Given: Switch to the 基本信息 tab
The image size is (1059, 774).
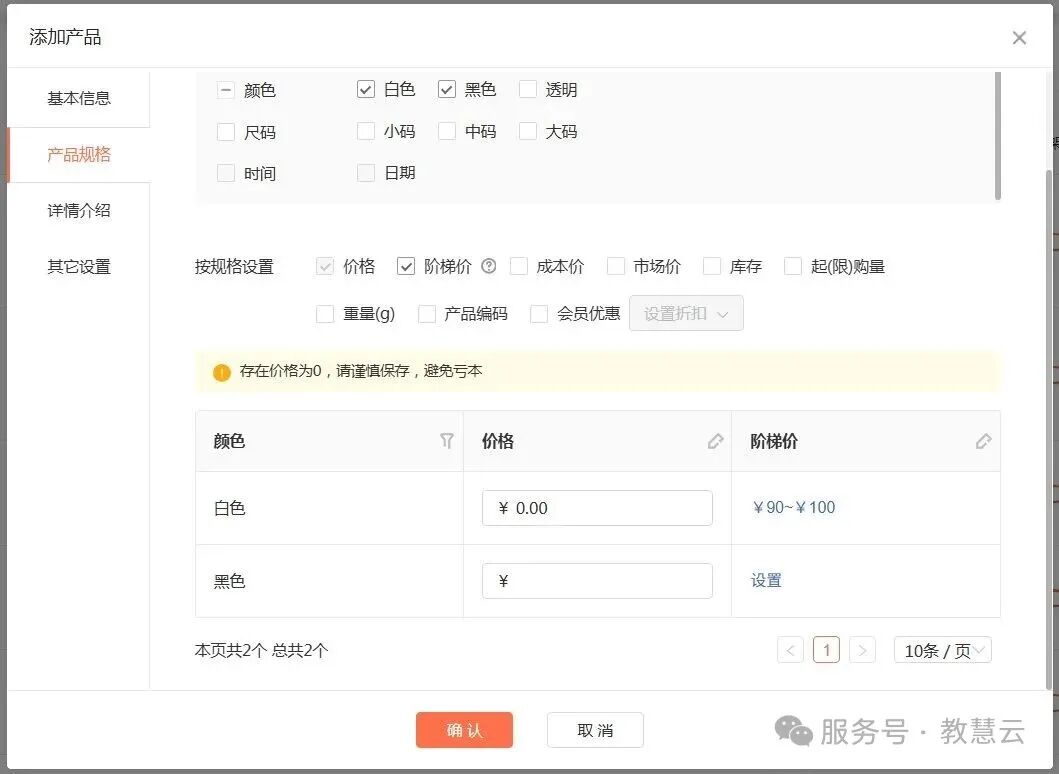Looking at the screenshot, I should click(79, 99).
